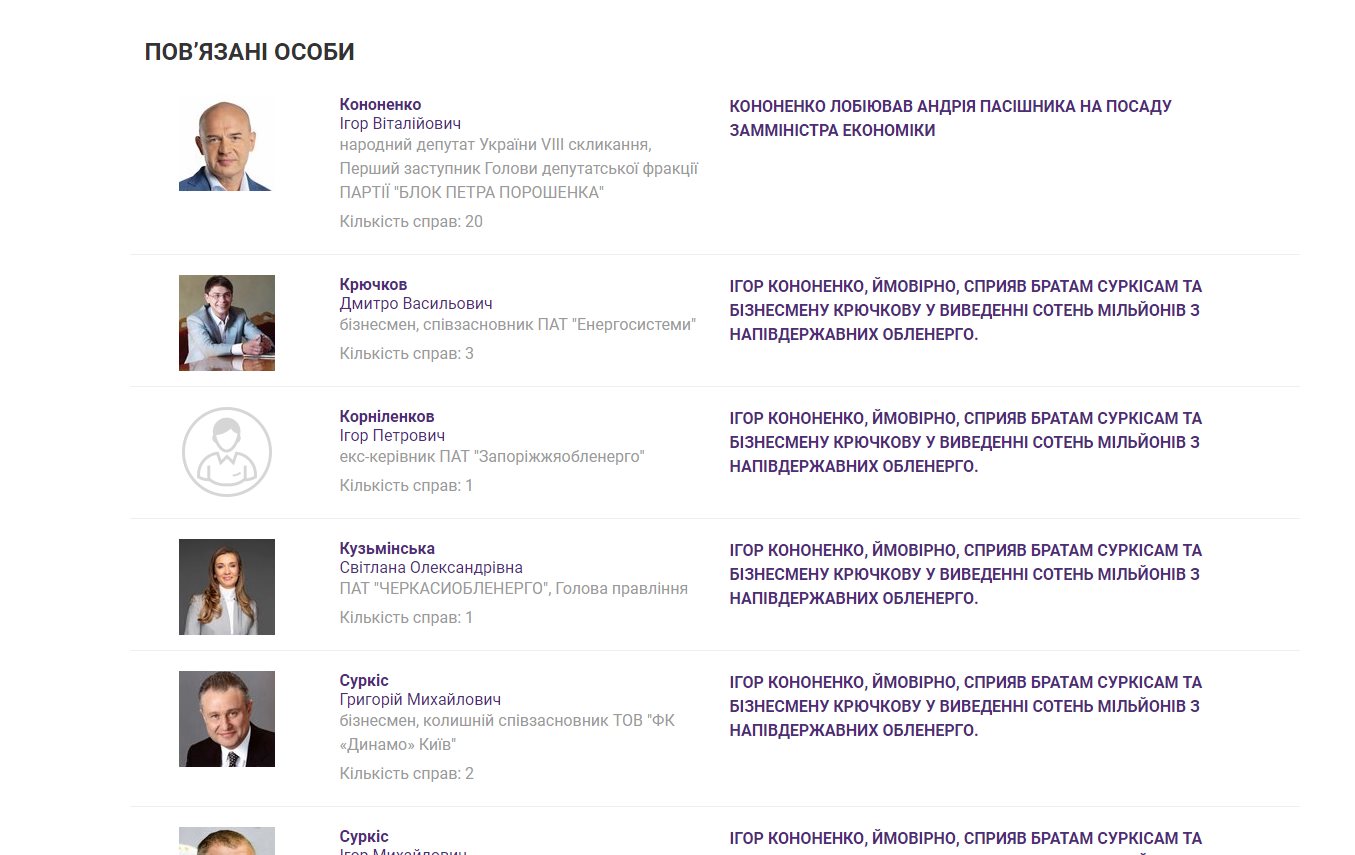Screen dimensions: 1355x855
Task: Click the "Кількість справ: 3" count for Крючков
Action: [x=406, y=353]
